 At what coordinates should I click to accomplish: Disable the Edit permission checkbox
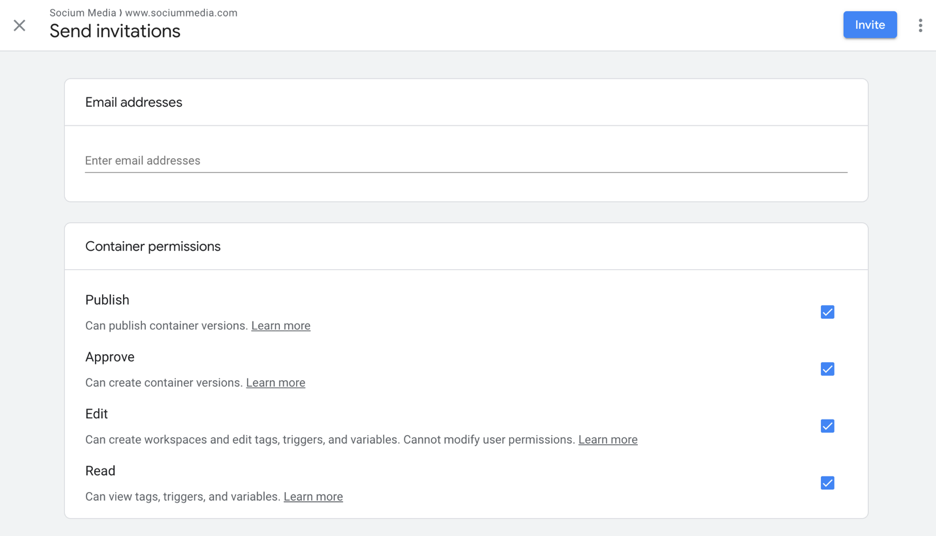click(827, 426)
